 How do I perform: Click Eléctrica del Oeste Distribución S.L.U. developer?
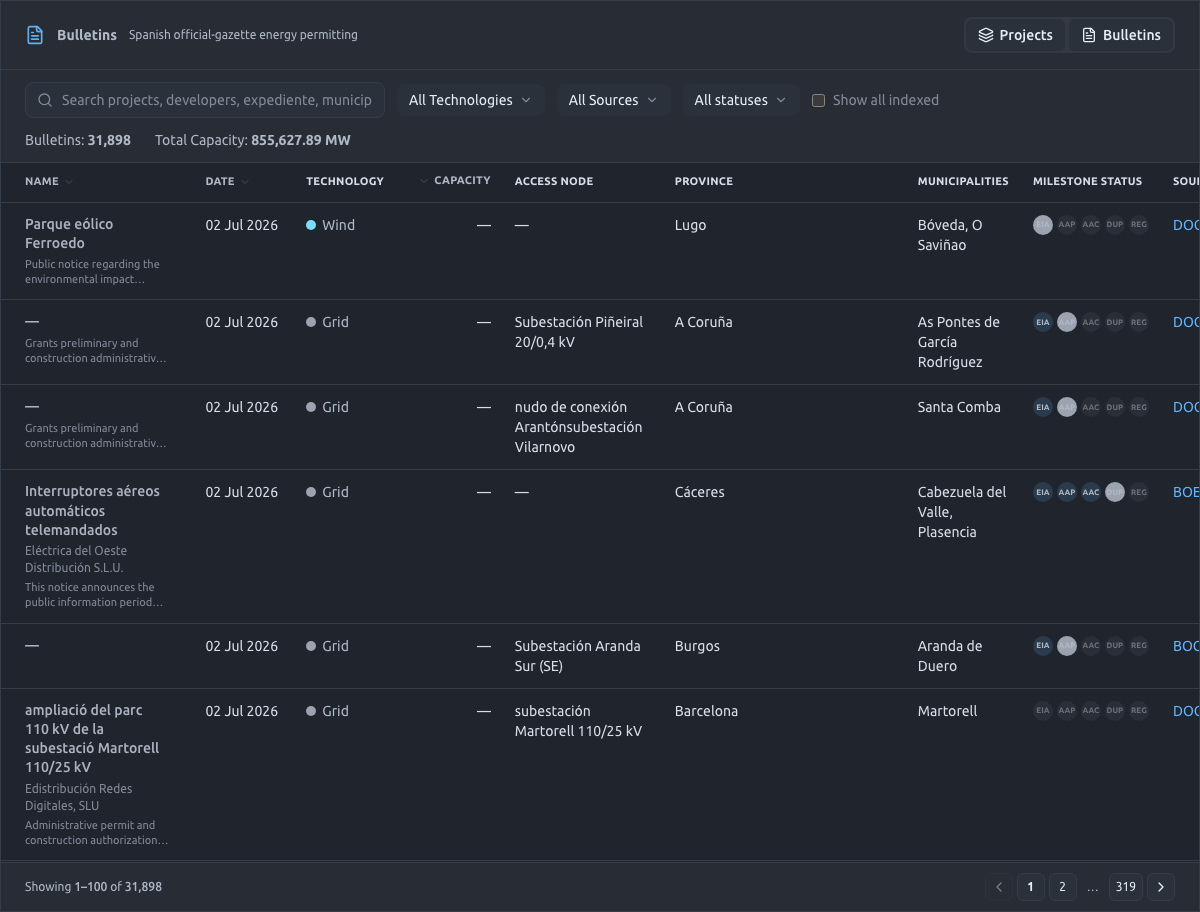click(x=76, y=559)
